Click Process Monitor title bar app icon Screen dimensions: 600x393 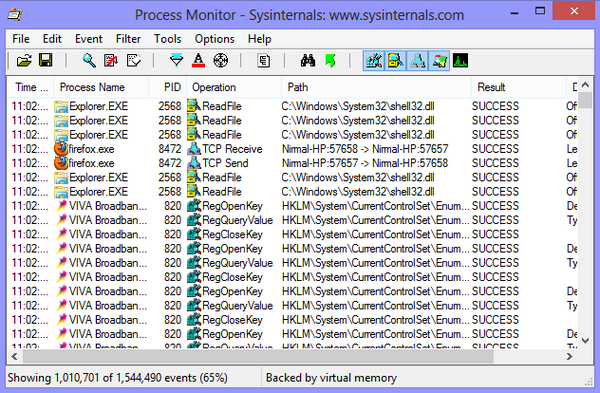15,15
